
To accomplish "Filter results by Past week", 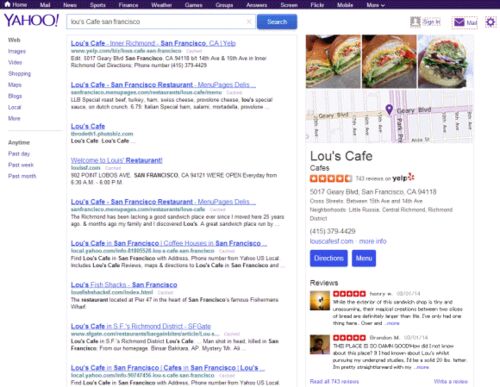I will click(x=21, y=165).
